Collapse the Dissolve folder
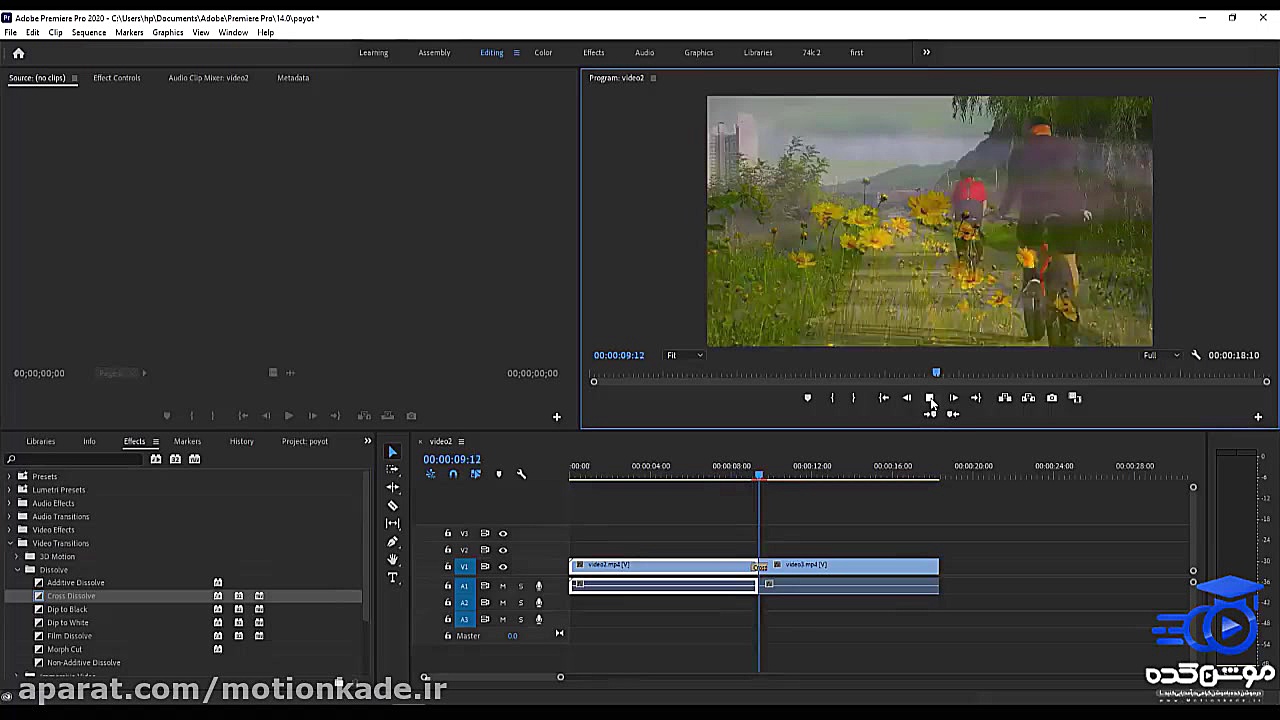This screenshot has height=720, width=1280. pos(17,570)
